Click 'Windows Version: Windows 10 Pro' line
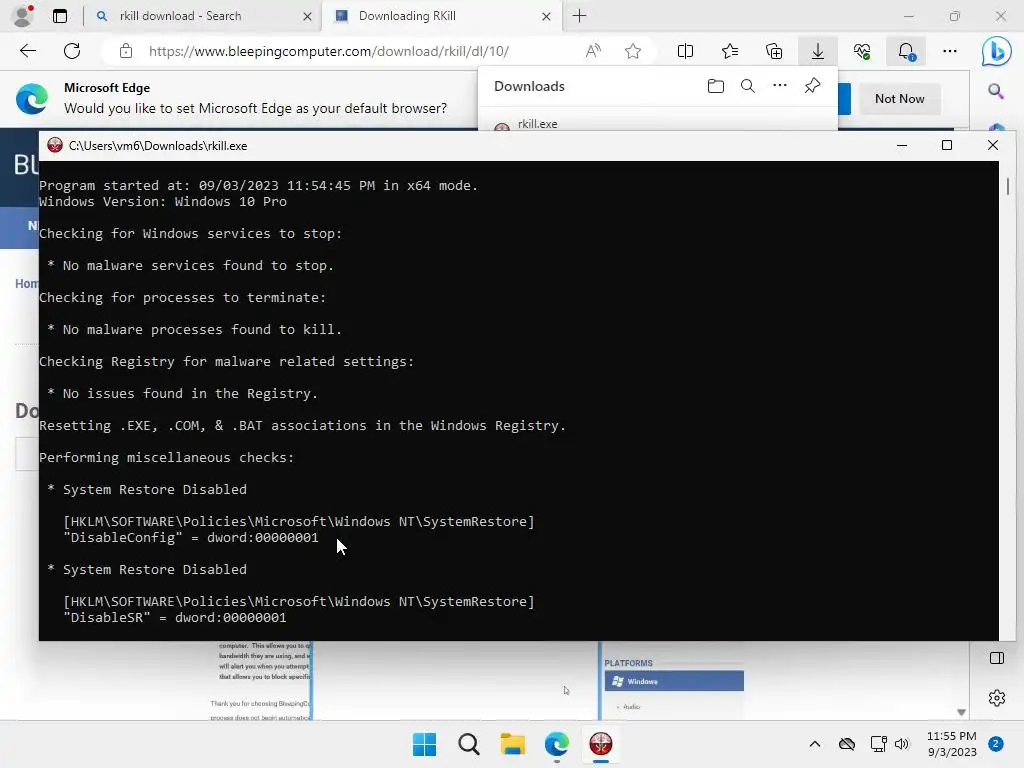Viewport: 1024px width, 768px height. click(x=163, y=201)
